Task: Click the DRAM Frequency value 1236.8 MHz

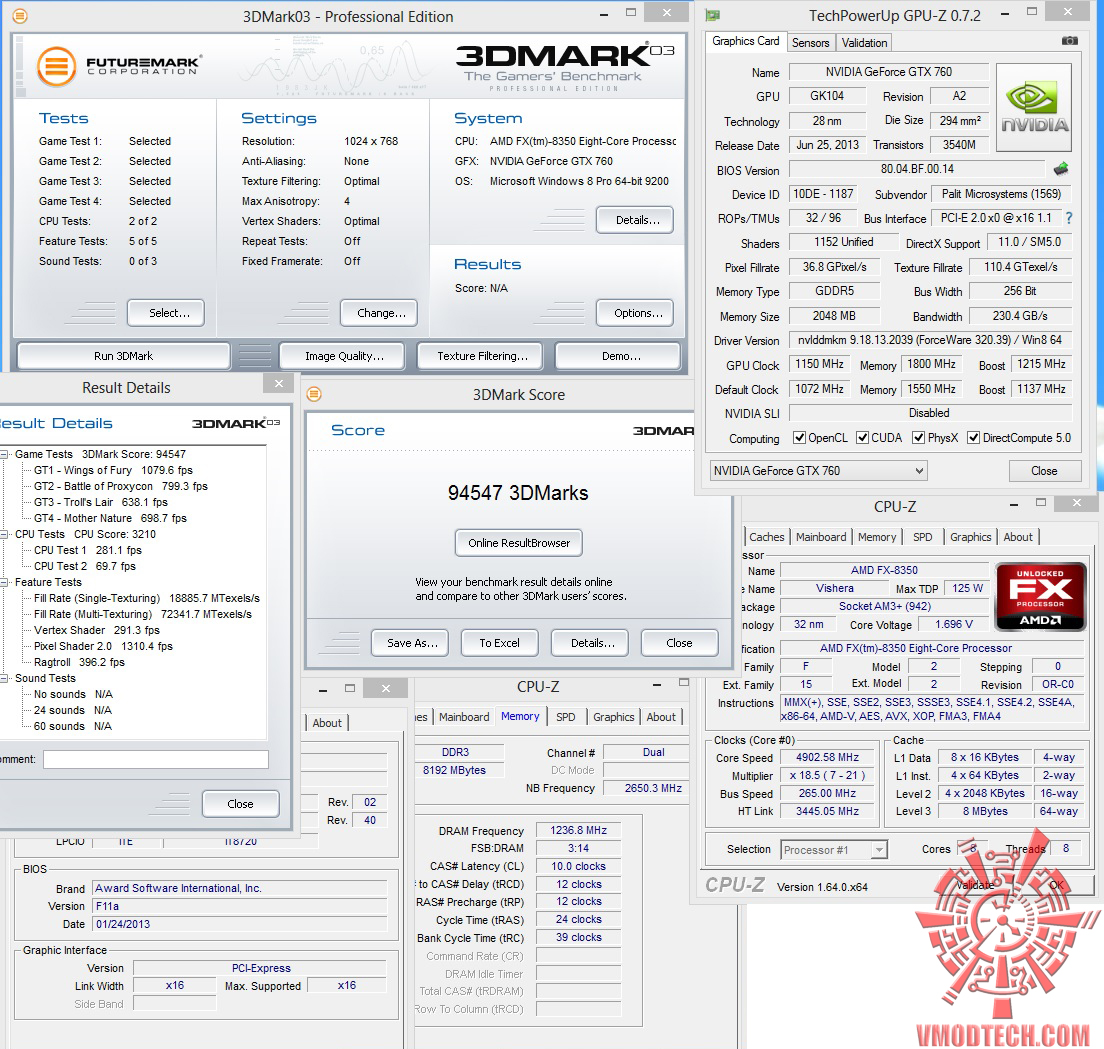Action: pos(579,831)
